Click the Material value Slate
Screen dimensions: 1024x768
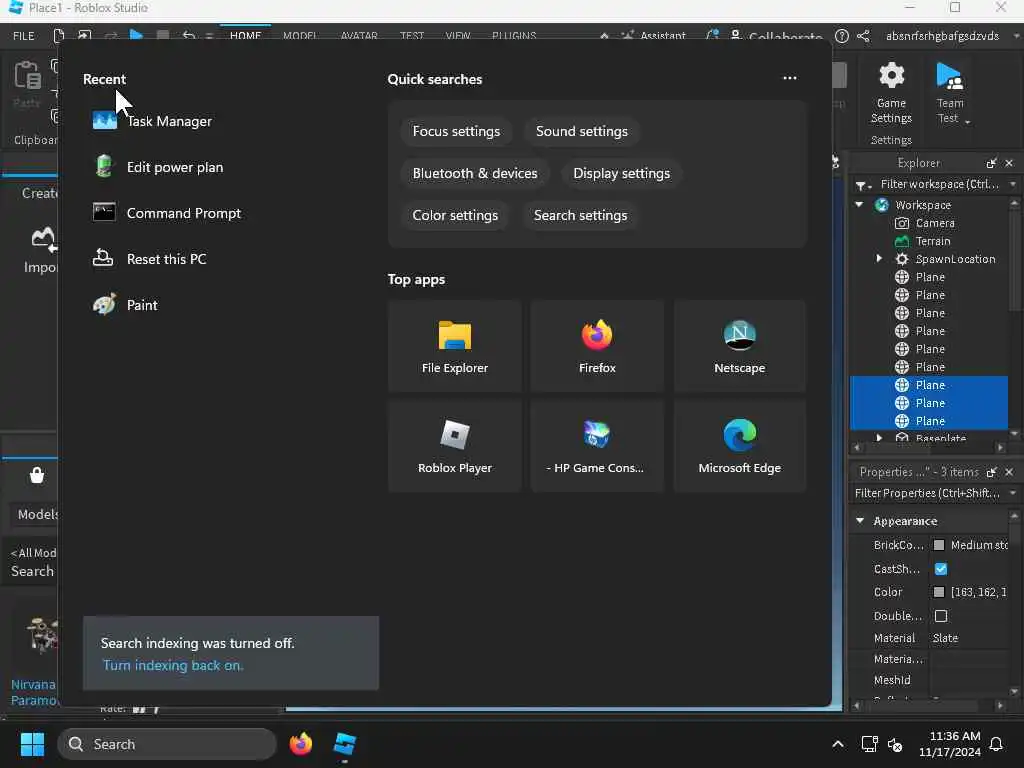945,638
